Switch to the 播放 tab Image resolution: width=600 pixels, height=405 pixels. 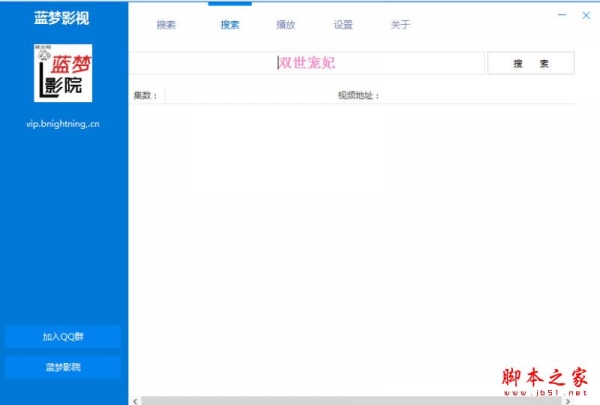[286, 25]
